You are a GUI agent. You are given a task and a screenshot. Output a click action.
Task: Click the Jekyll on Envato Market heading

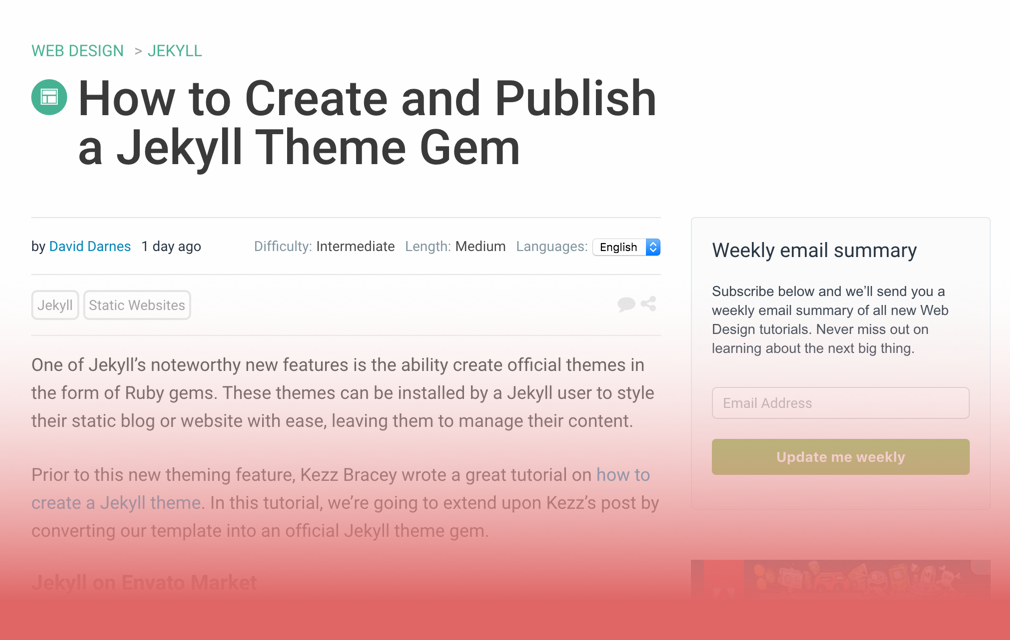[x=144, y=583]
